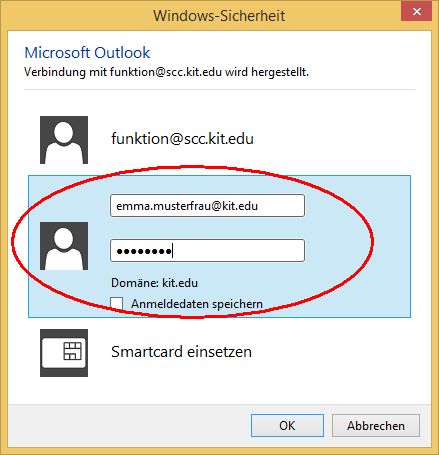Click the Domäne: kit.edu label
This screenshot has height=455, width=439.
point(154,283)
